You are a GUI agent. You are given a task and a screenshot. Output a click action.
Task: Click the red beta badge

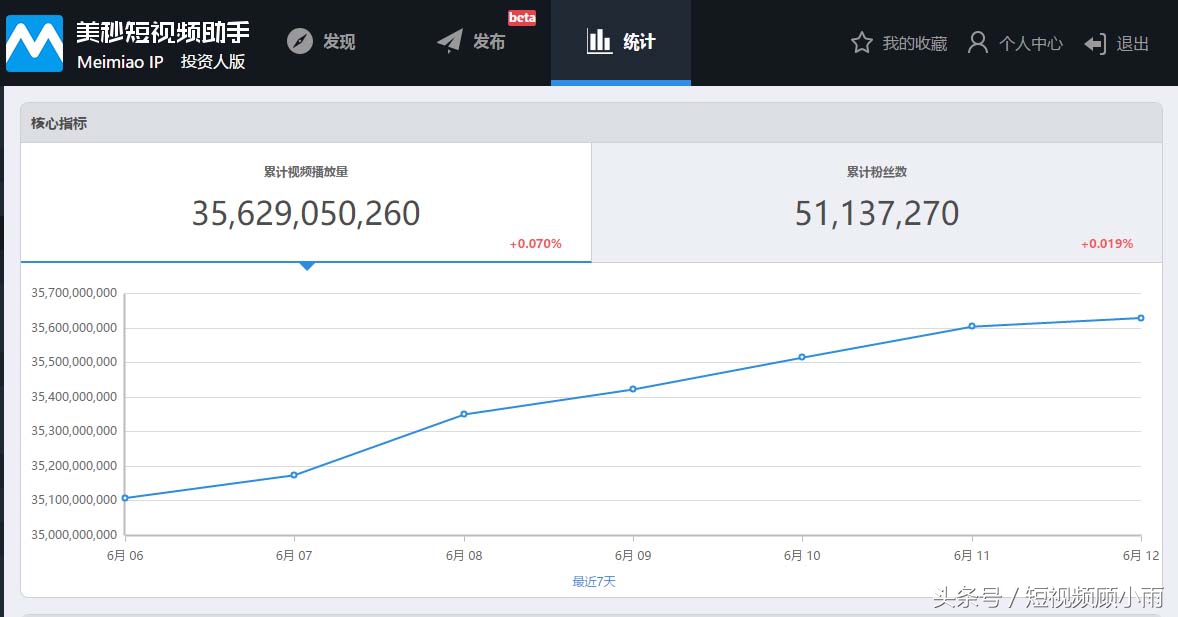521,18
